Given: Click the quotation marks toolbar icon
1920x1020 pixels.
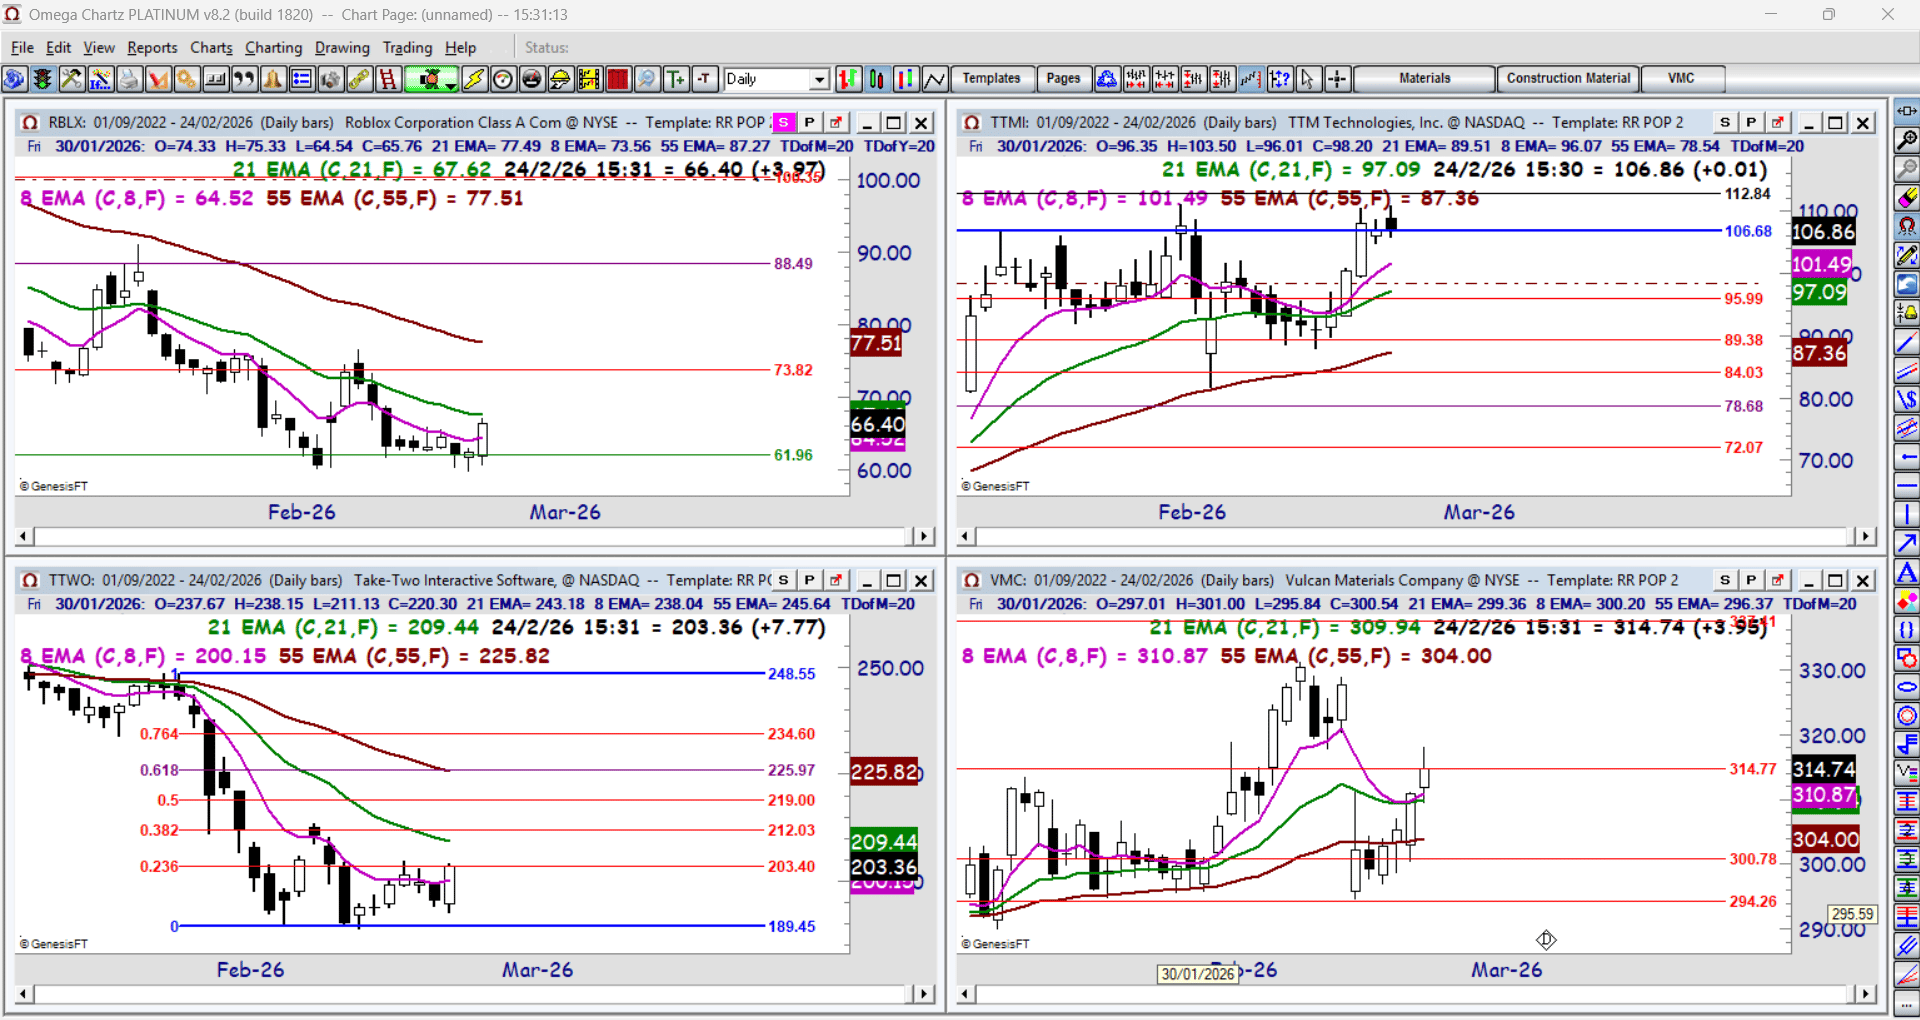Looking at the screenshot, I should coord(244,79).
